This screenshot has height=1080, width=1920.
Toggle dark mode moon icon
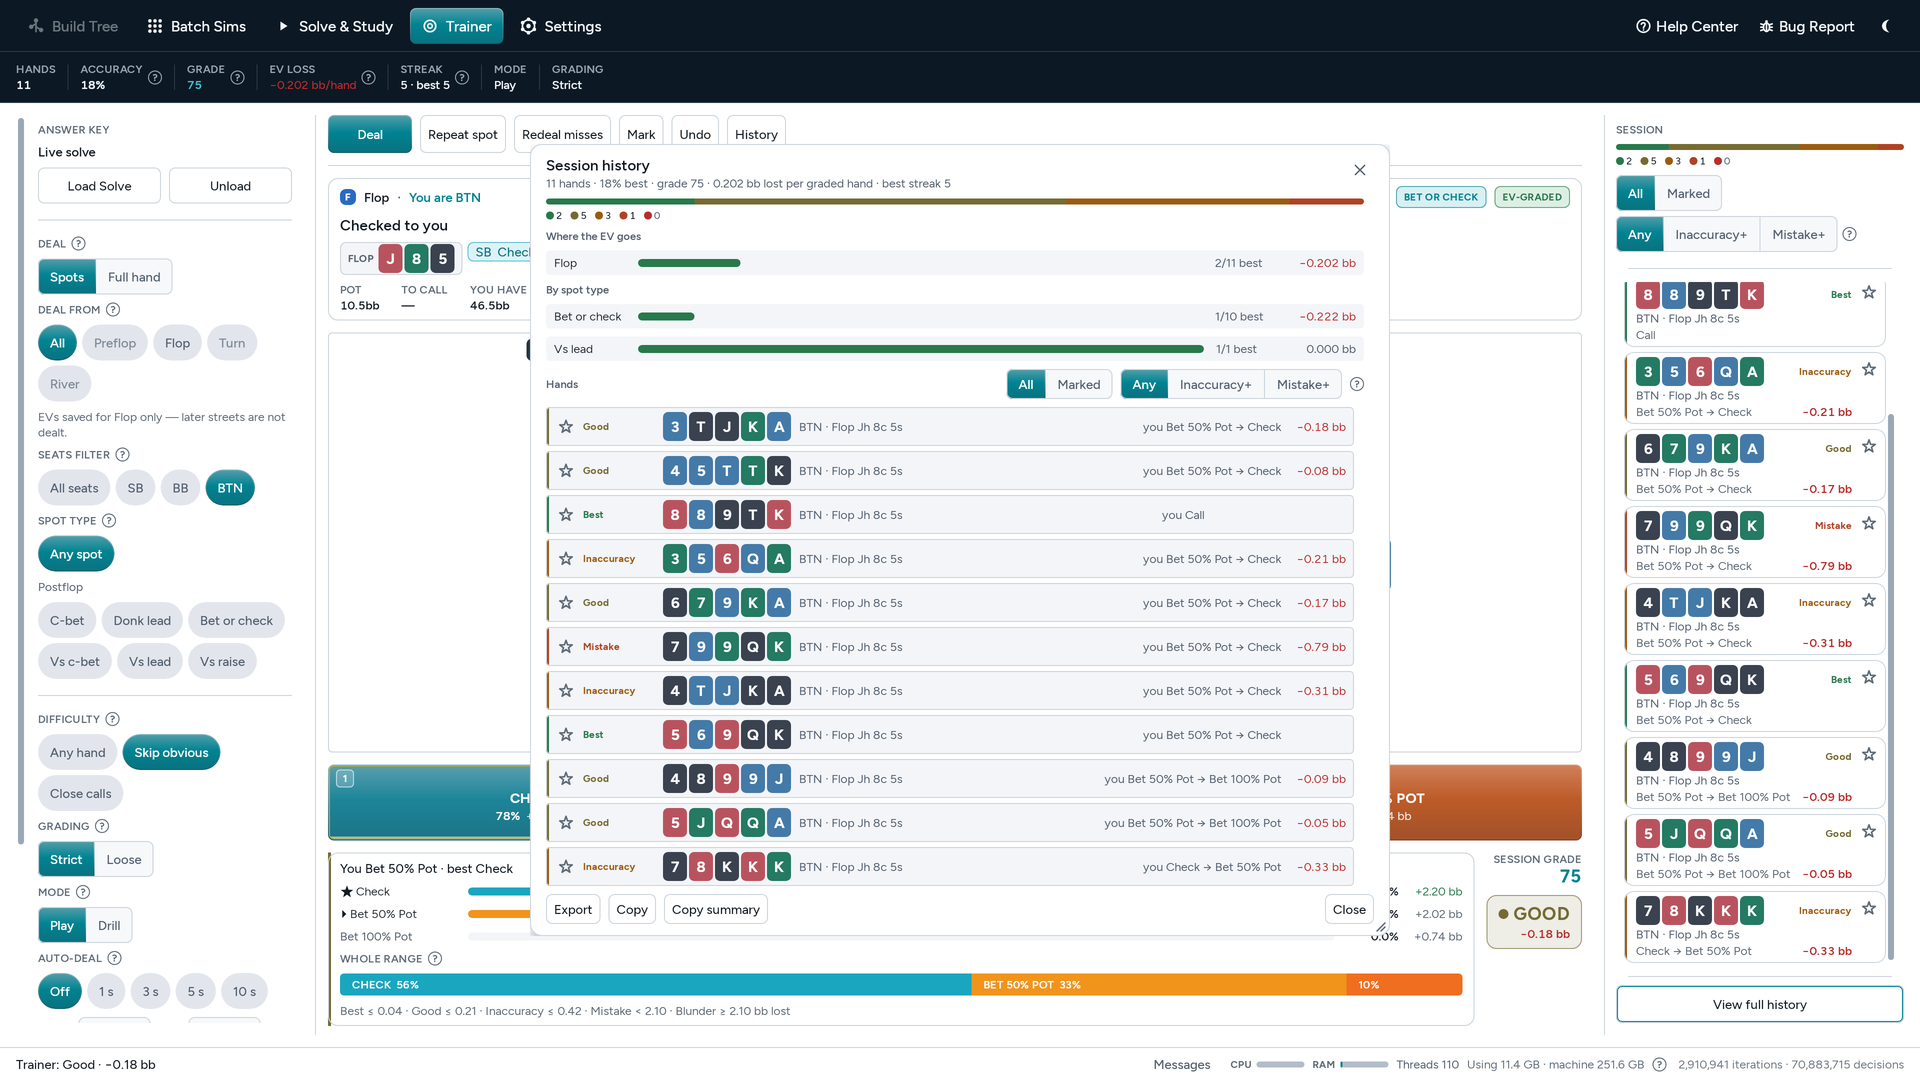coord(1885,26)
